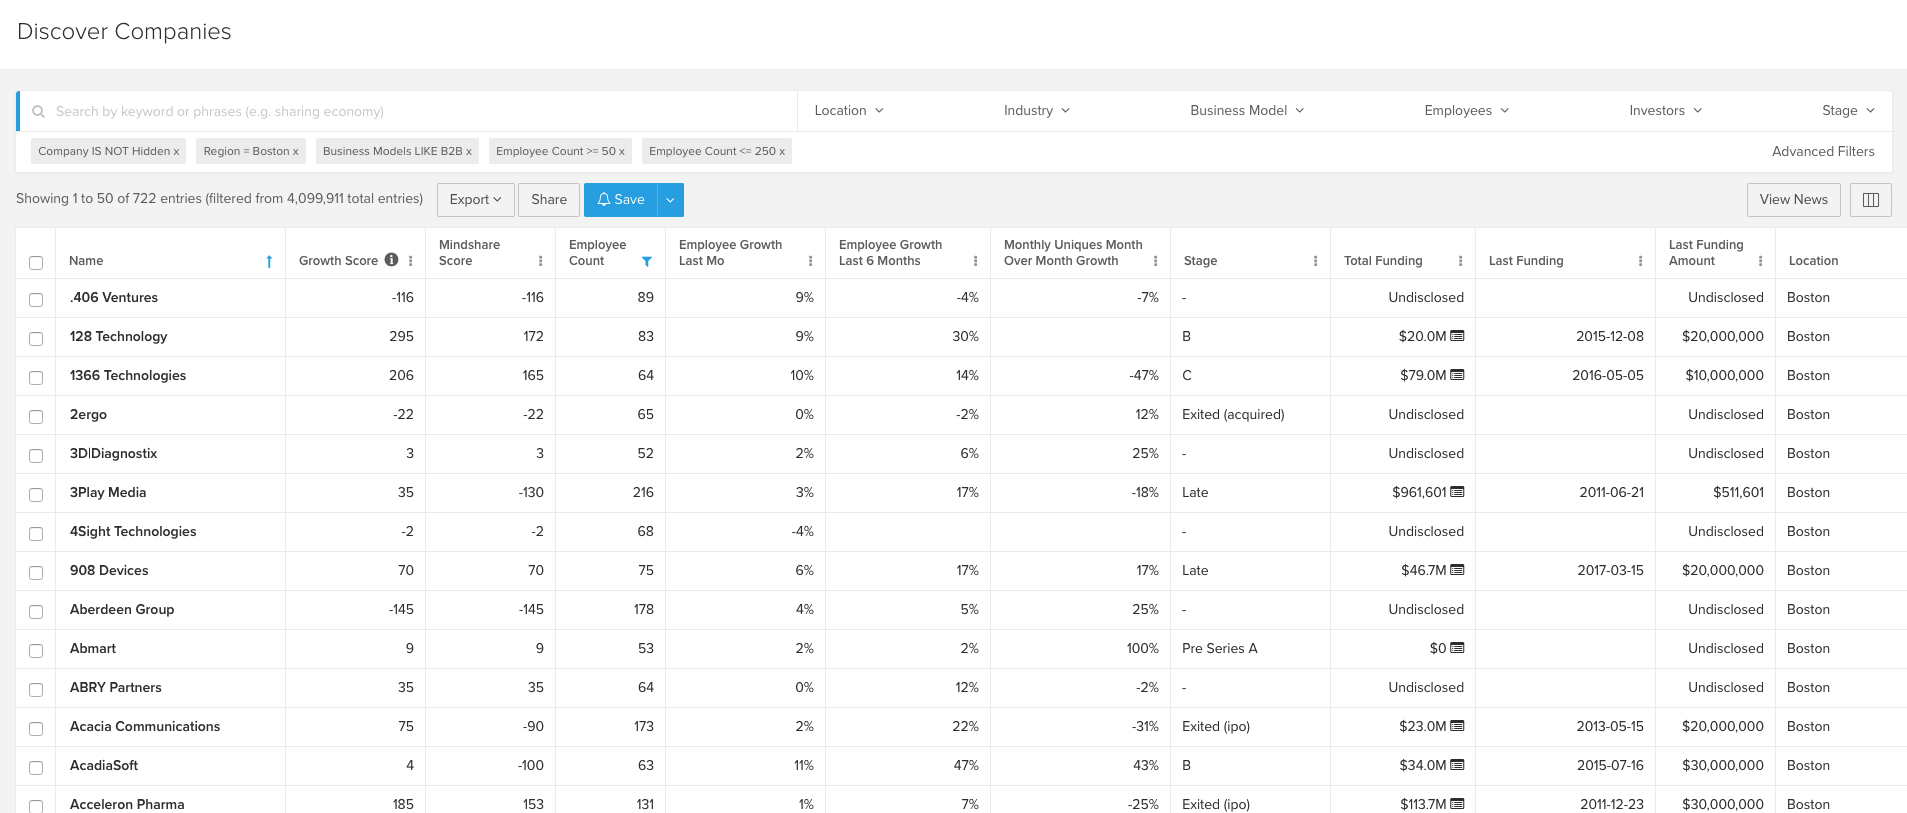Check the 128 Technology row checkbox
The image size is (1907, 813).
point(36,339)
